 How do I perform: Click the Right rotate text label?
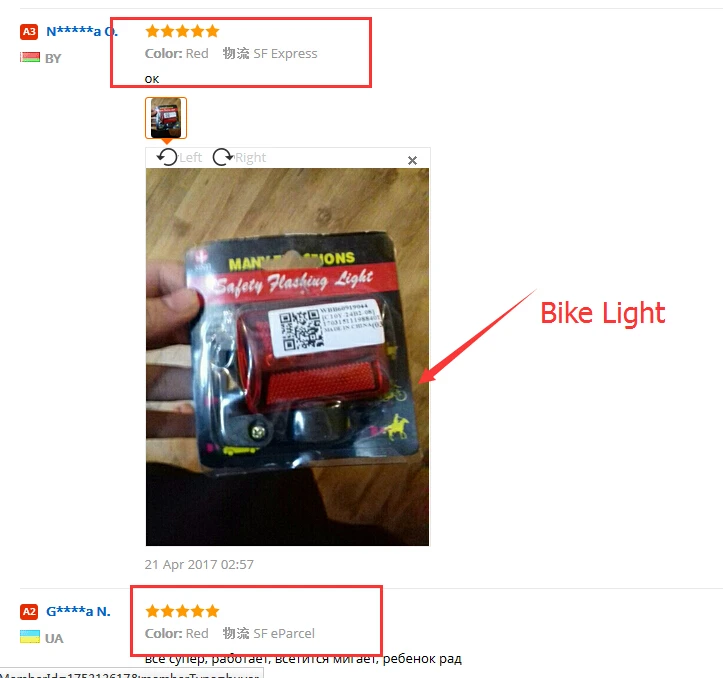(x=250, y=158)
